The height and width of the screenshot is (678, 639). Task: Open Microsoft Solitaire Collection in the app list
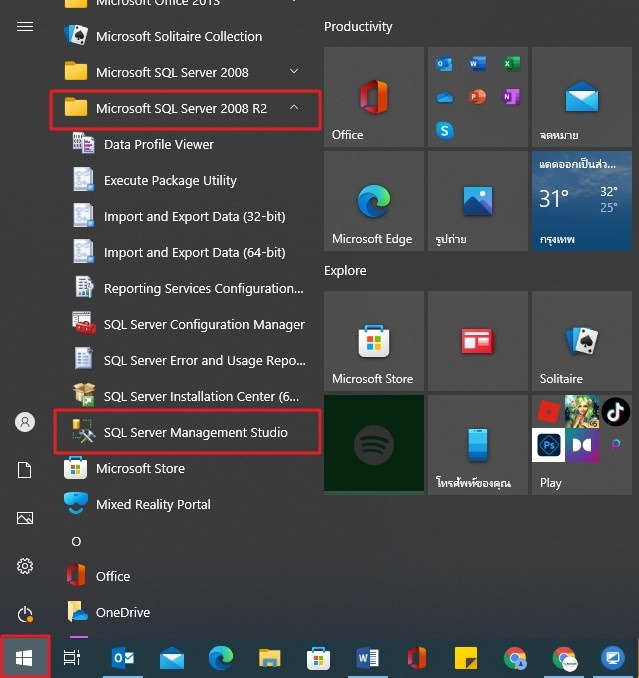point(186,36)
